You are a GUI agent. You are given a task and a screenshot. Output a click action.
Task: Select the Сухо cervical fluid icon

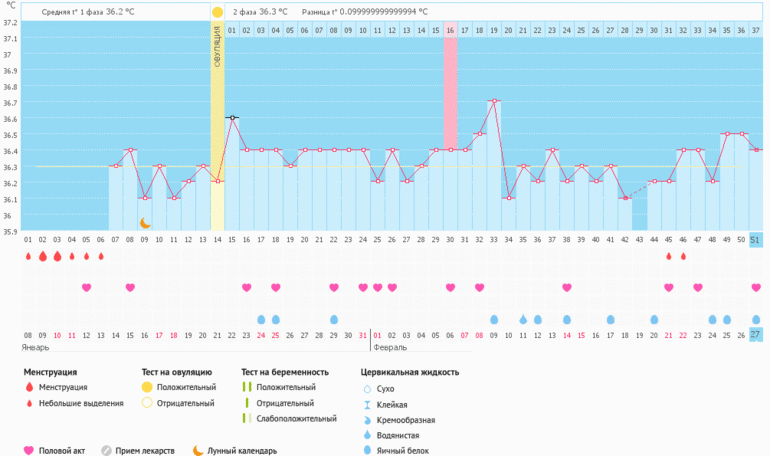[366, 388]
